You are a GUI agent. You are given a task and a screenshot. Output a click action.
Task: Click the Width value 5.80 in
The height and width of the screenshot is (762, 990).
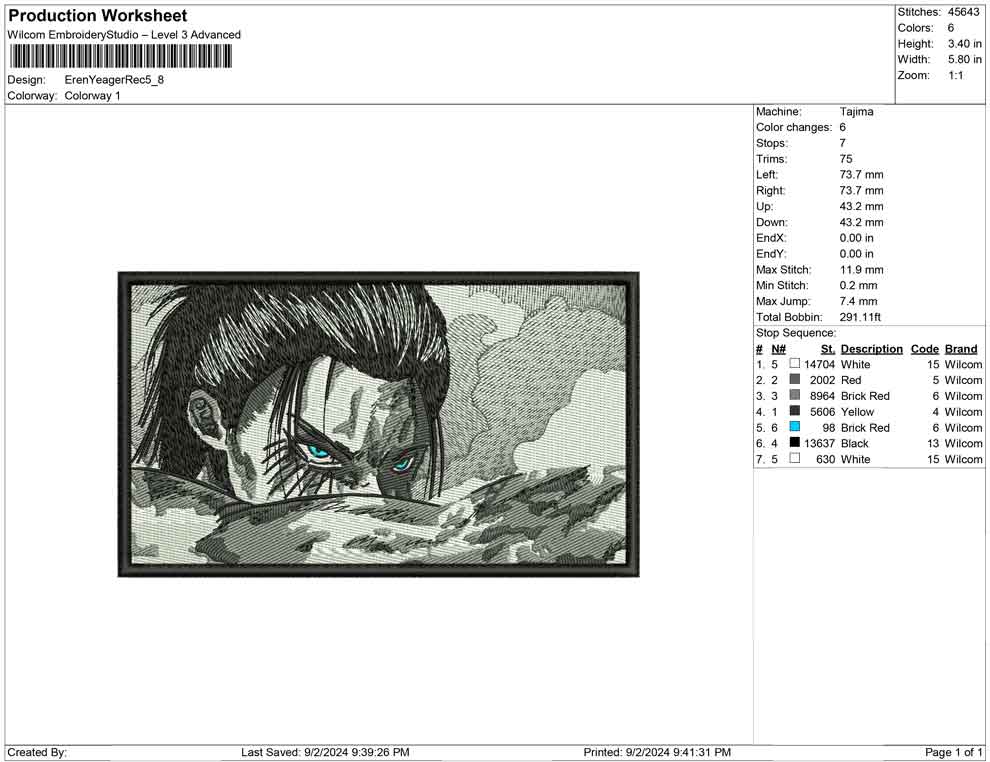click(x=965, y=59)
